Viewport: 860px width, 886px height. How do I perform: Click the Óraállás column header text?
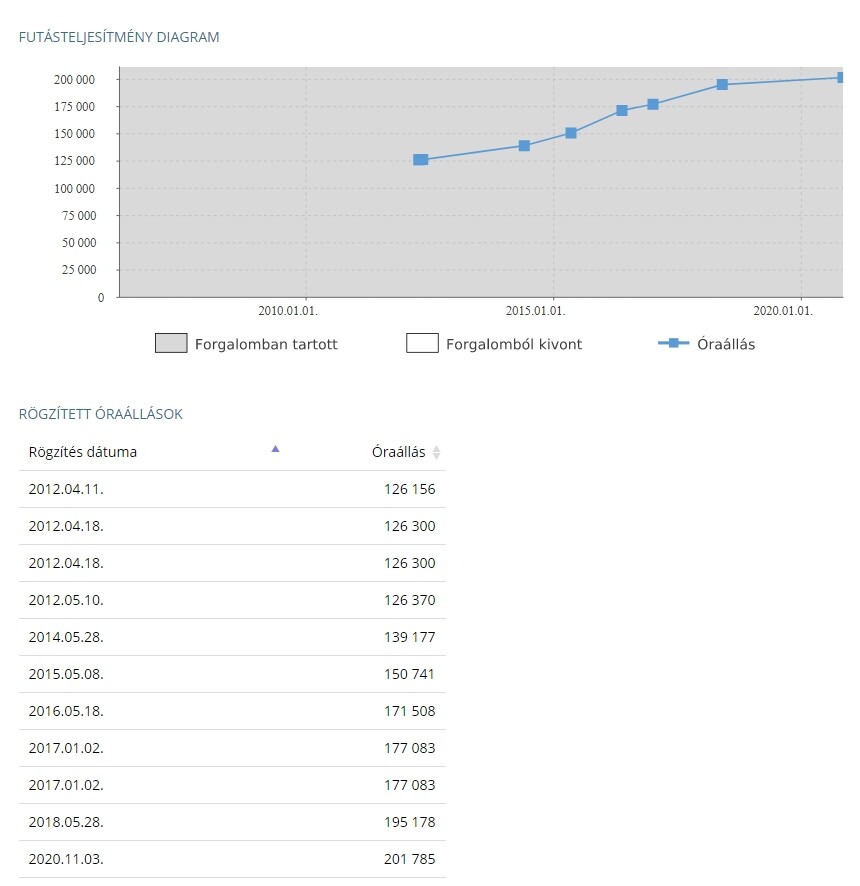coord(398,452)
